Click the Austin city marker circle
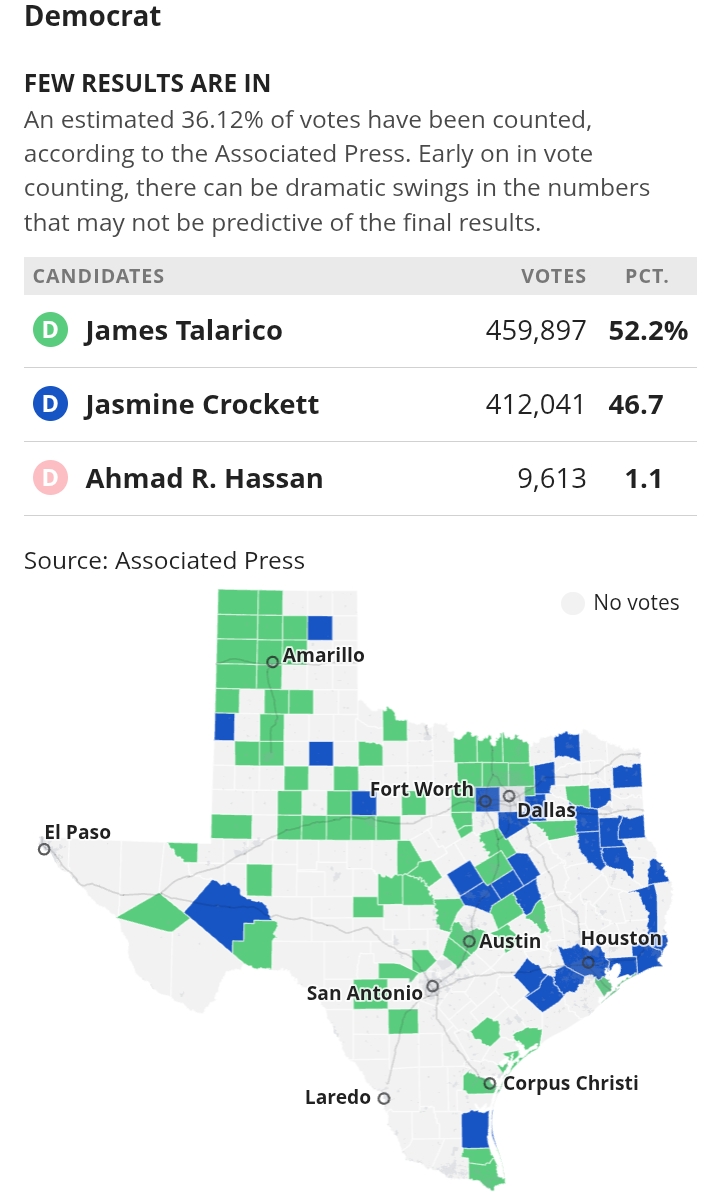This screenshot has width=720, height=1192. 469,941
